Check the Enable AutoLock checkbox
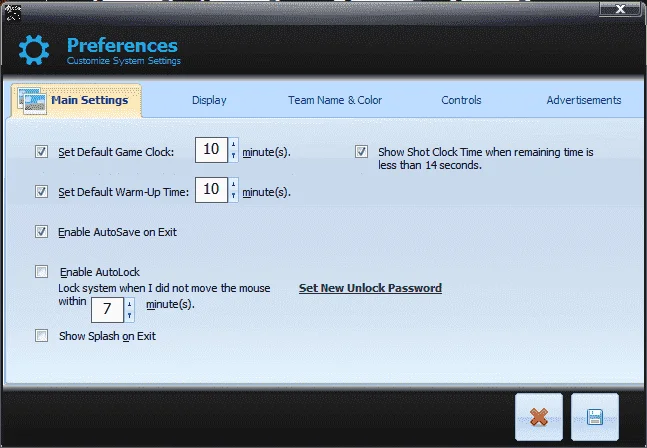This screenshot has width=647, height=448. tap(41, 271)
